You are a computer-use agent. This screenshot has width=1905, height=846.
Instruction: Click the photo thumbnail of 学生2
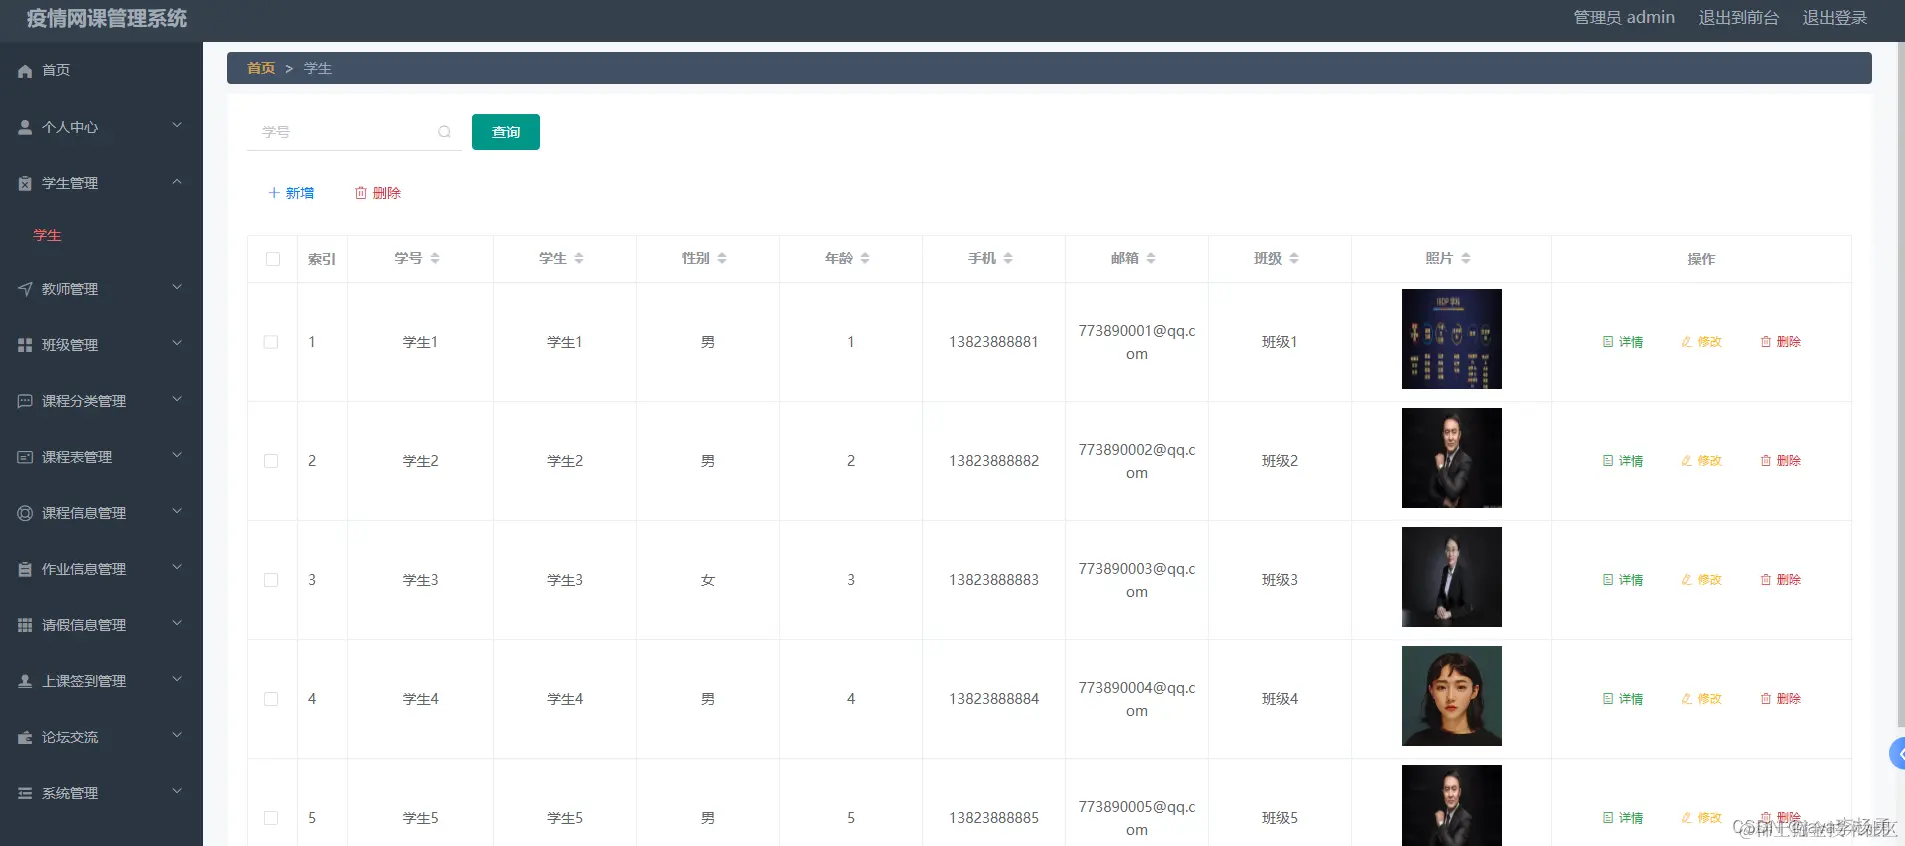(1452, 458)
